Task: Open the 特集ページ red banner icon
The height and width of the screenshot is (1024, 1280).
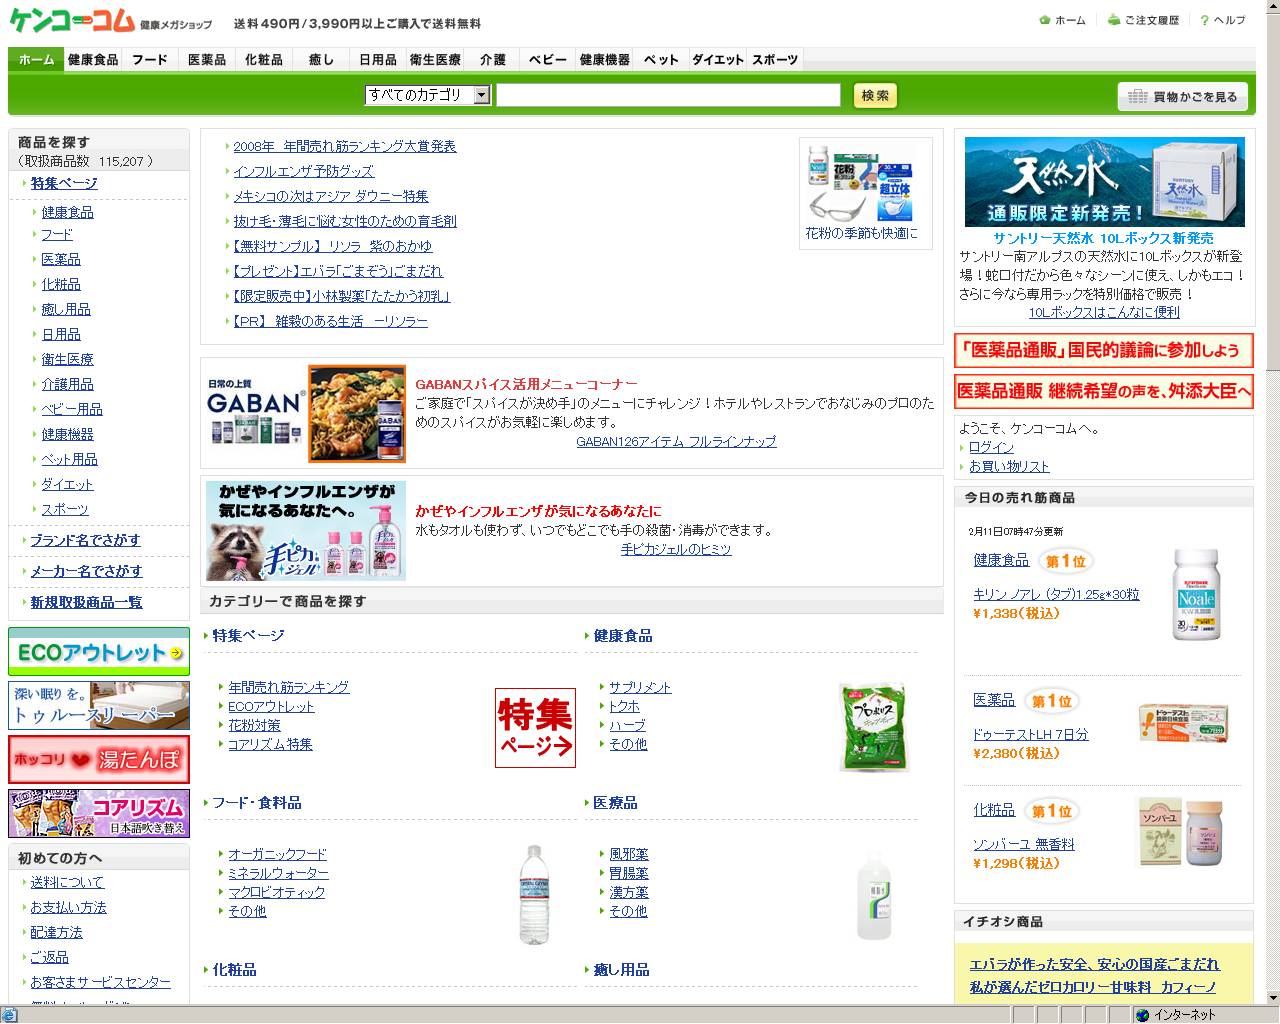Action: click(535, 728)
